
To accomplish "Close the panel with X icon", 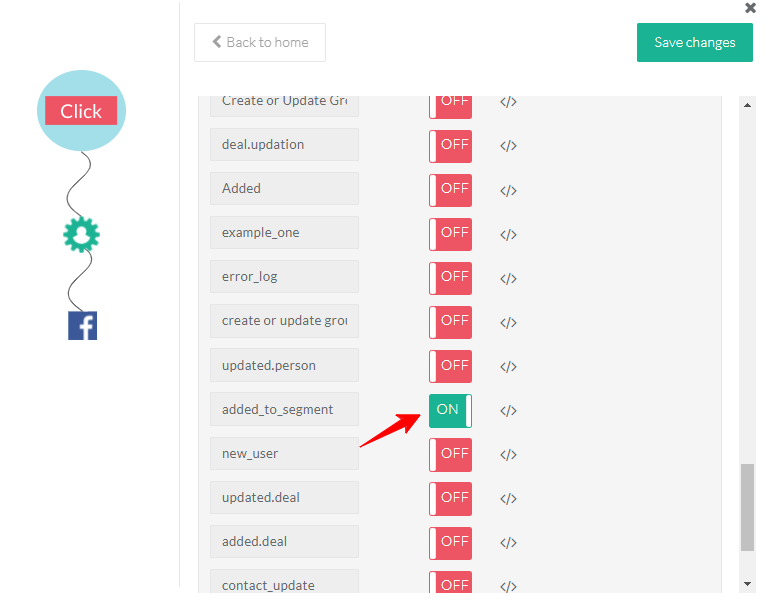I will [x=750, y=8].
